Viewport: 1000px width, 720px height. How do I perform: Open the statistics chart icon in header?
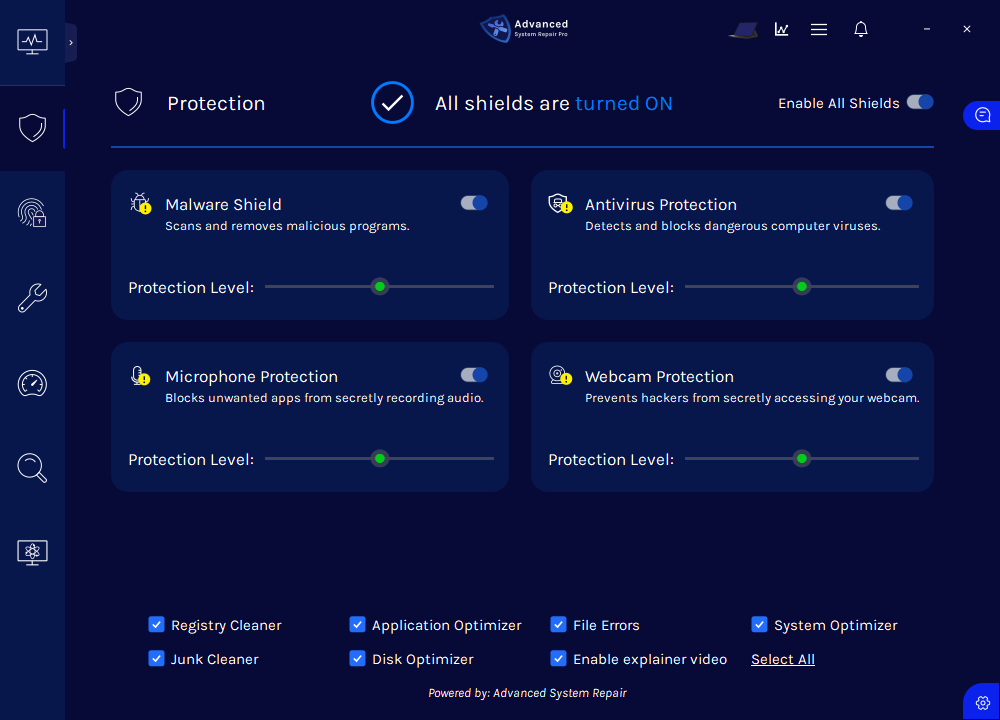pos(781,29)
